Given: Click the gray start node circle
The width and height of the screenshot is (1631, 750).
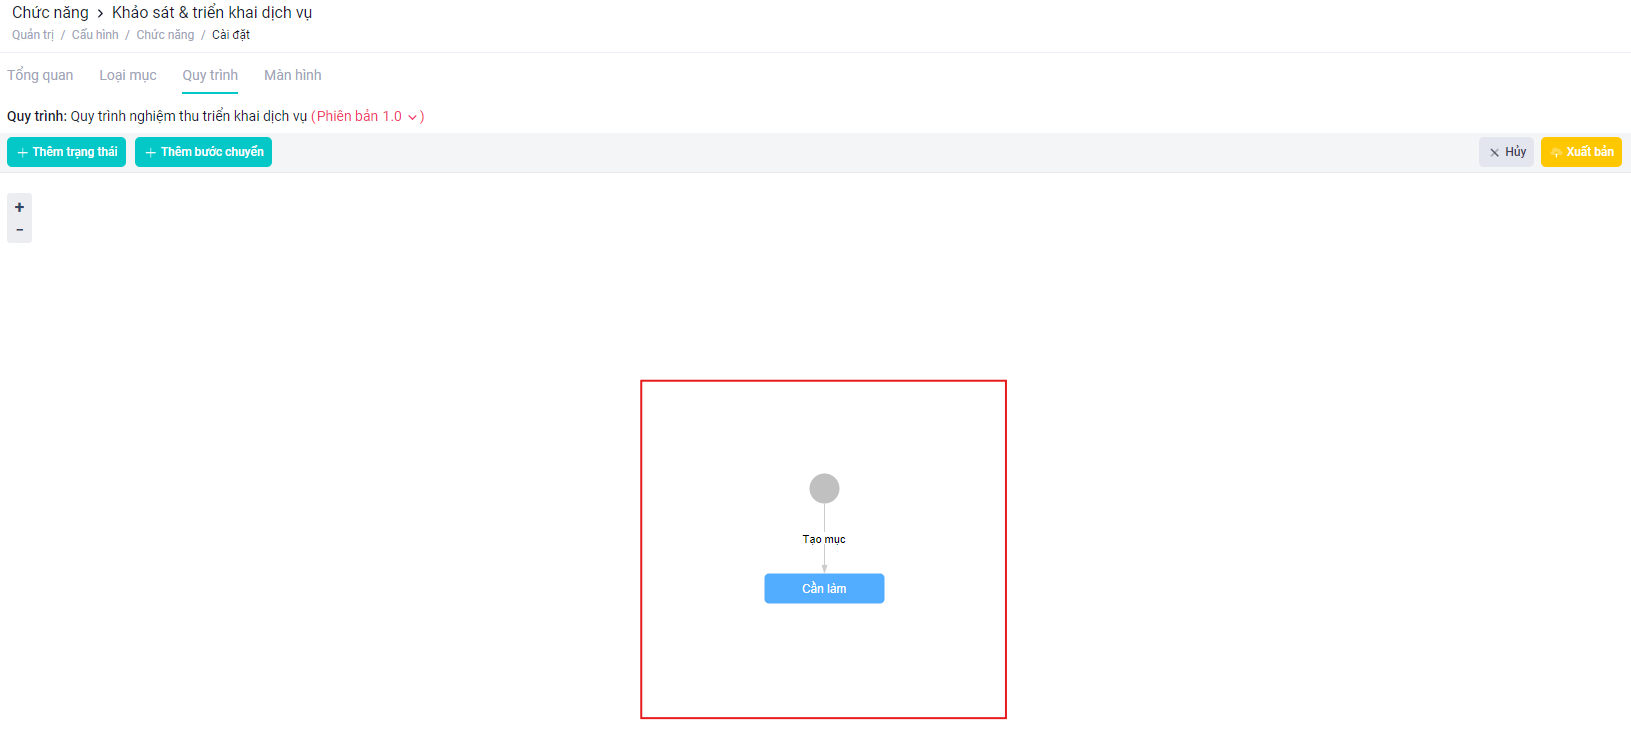Looking at the screenshot, I should coord(824,489).
